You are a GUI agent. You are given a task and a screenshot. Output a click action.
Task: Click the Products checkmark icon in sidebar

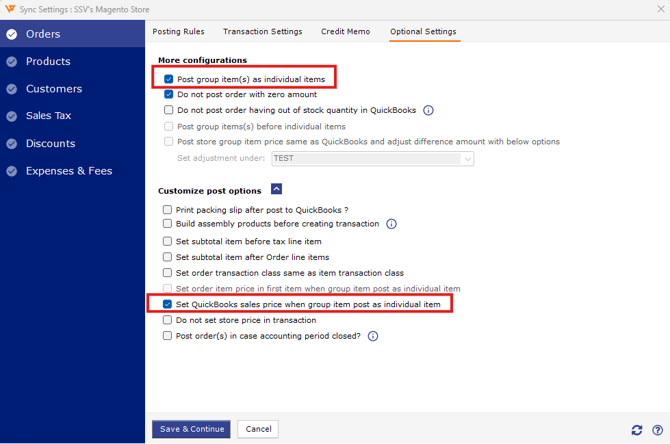pyautogui.click(x=12, y=62)
